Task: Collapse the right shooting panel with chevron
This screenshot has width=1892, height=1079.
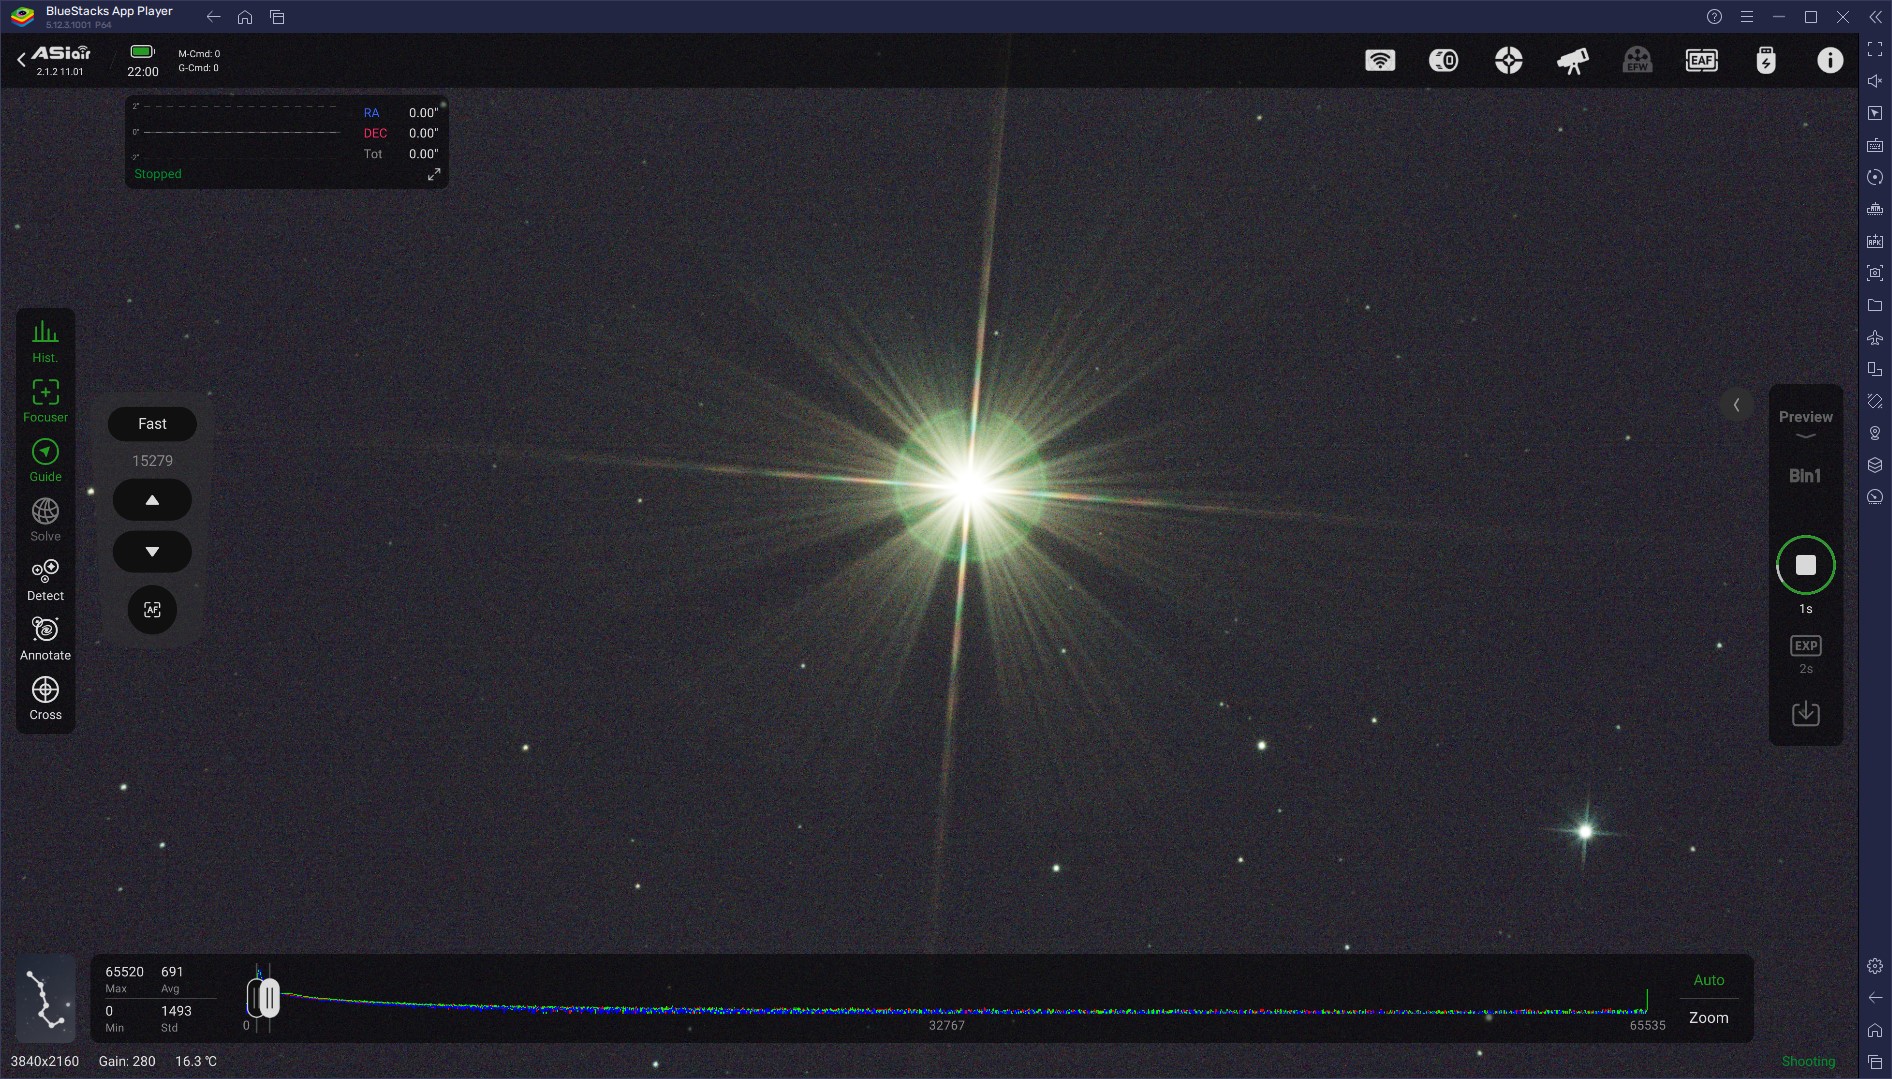Action: (x=1736, y=405)
